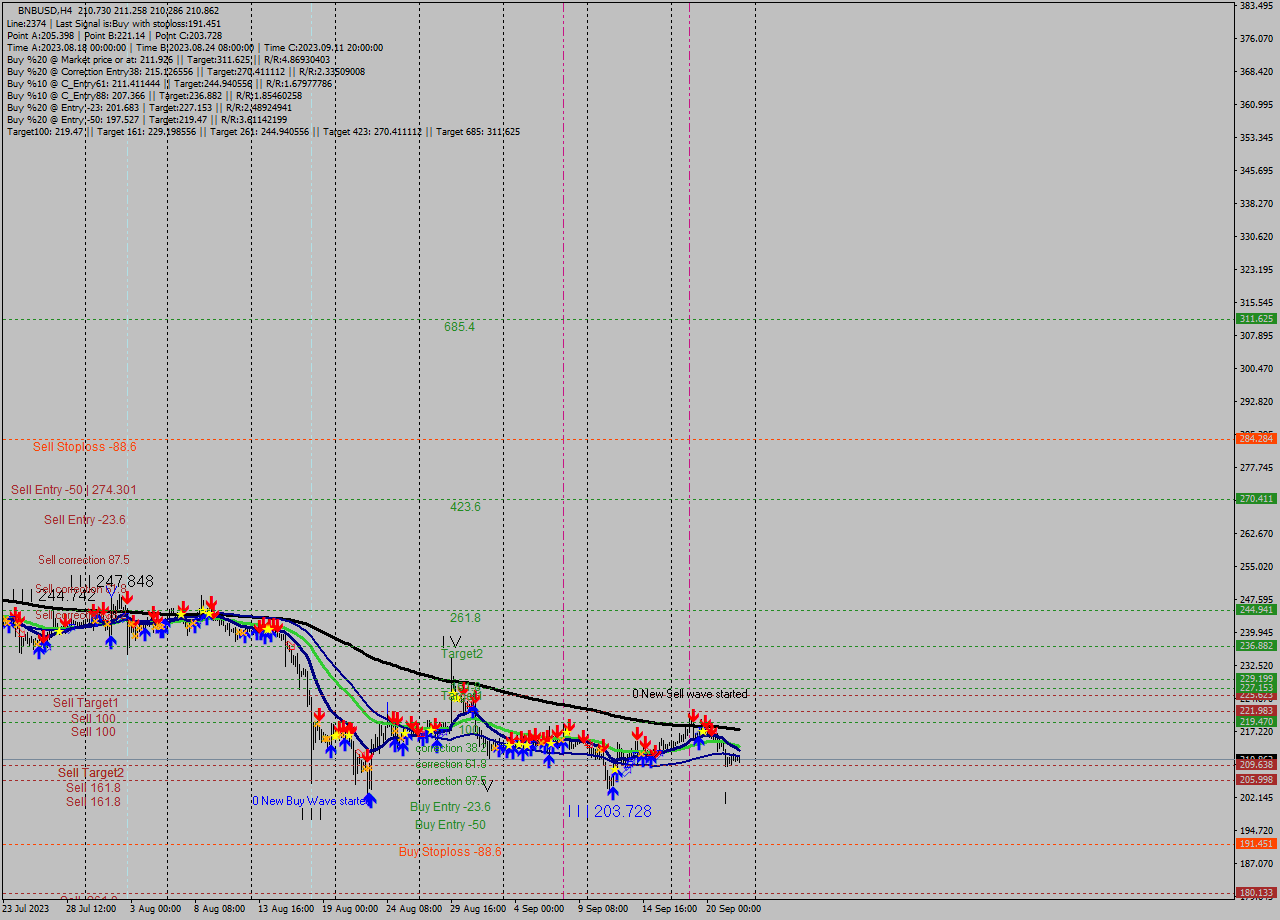Click the red 221.983 price label on axis
Screen dimensions: 1280x920
tap(1256, 710)
